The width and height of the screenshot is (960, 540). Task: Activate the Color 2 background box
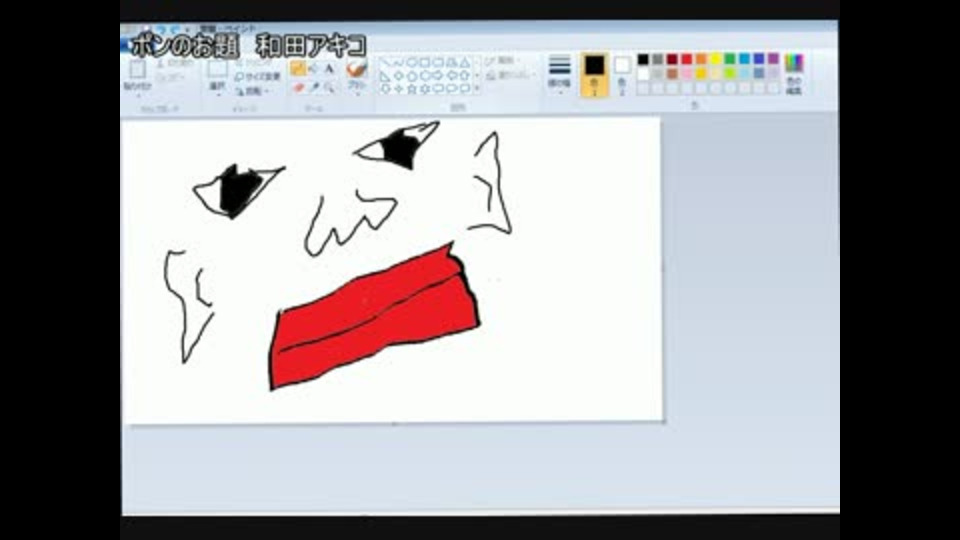tap(622, 75)
